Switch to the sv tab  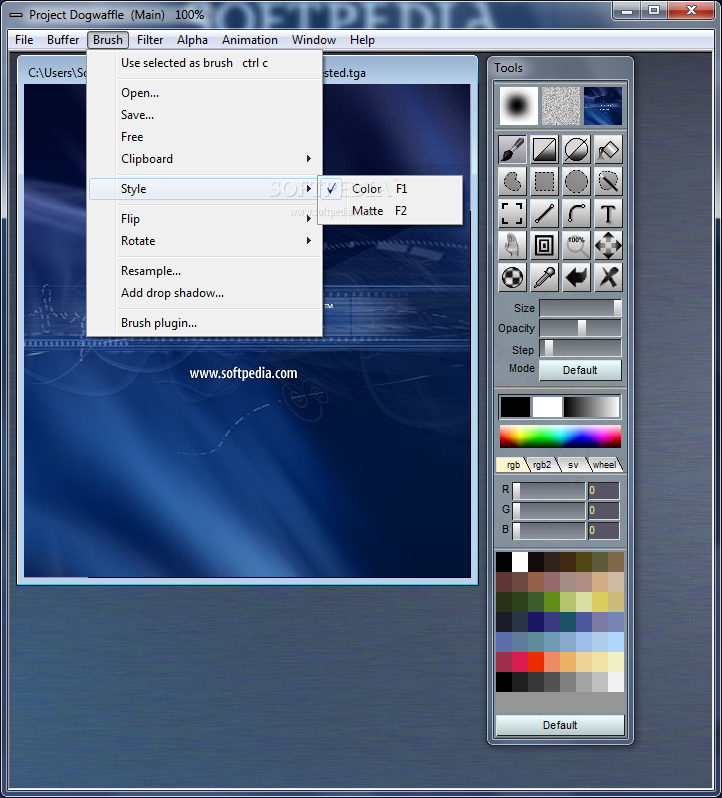pos(573,465)
